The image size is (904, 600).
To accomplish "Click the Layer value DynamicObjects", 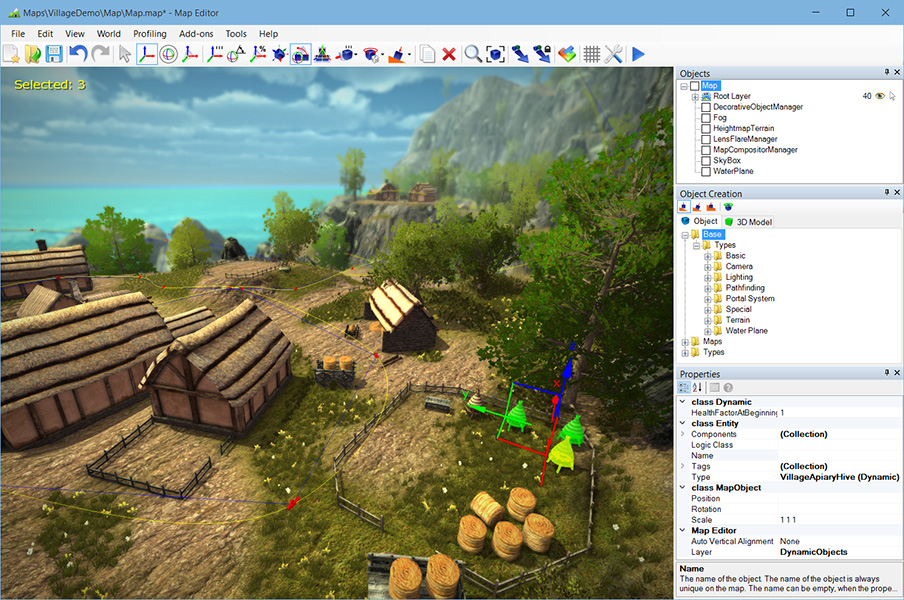I will (x=813, y=552).
